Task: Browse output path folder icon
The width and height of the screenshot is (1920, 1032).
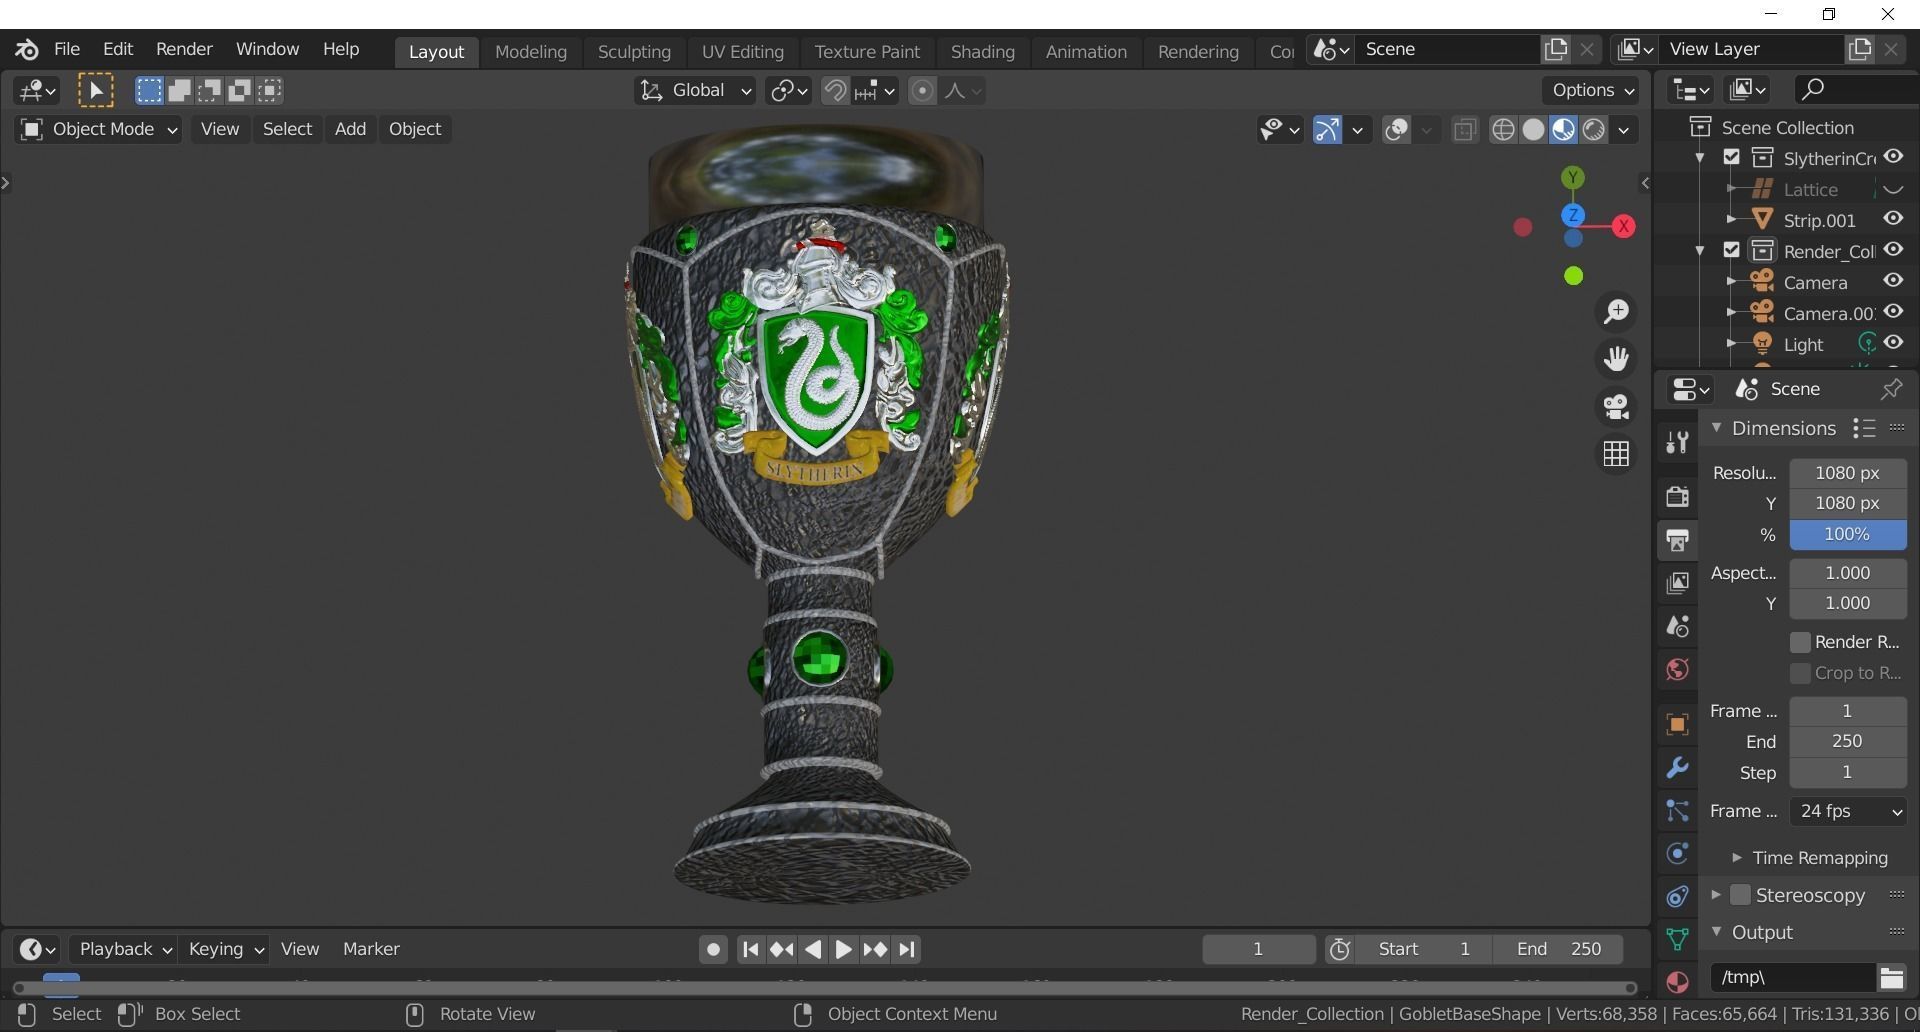Action: (x=1891, y=978)
